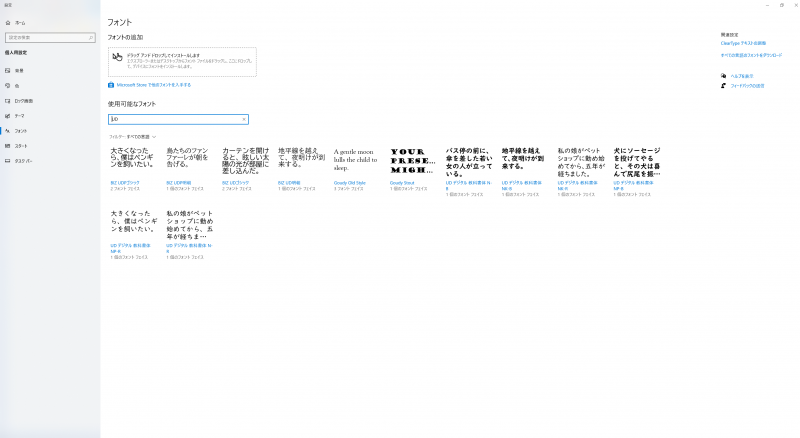The height and width of the screenshot is (438, 800).
Task: Open the BIZ UDPゴシック font card
Action: [133, 169]
